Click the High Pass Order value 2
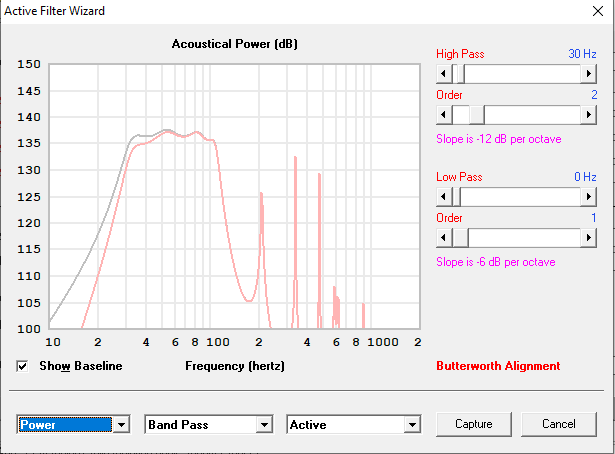Image resolution: width=615 pixels, height=454 pixels. (594, 95)
